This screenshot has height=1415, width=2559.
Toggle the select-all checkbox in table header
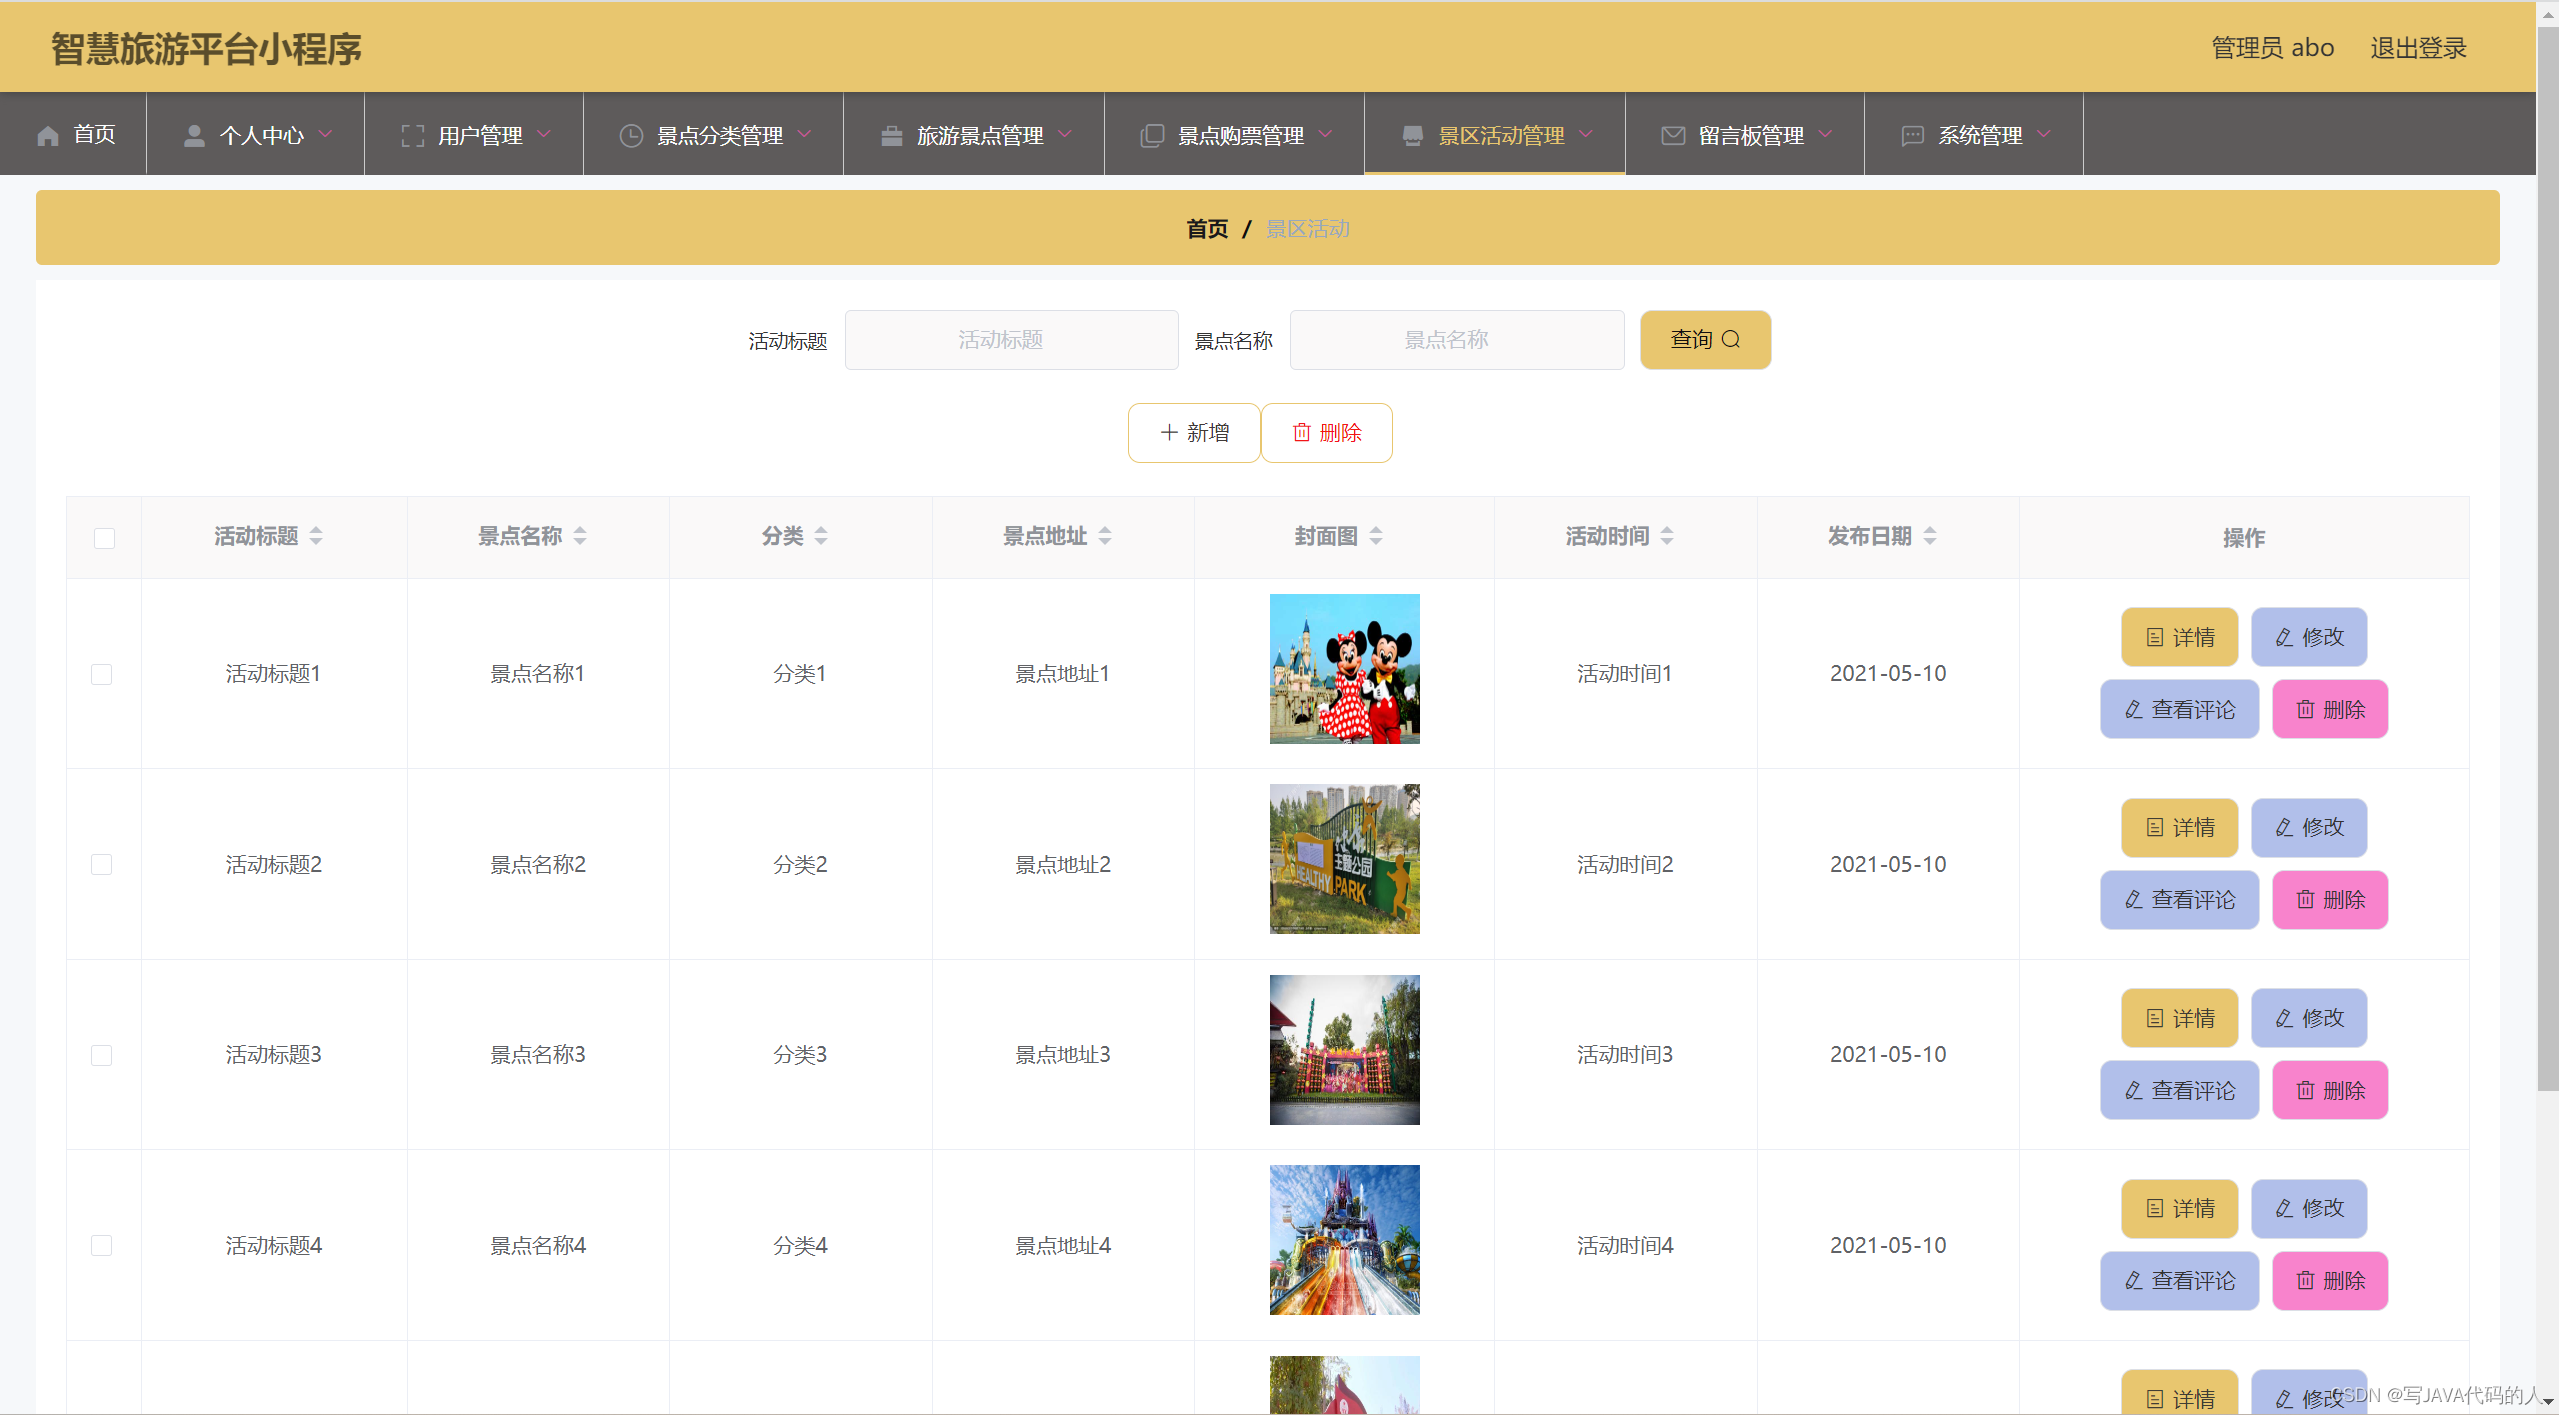click(104, 538)
